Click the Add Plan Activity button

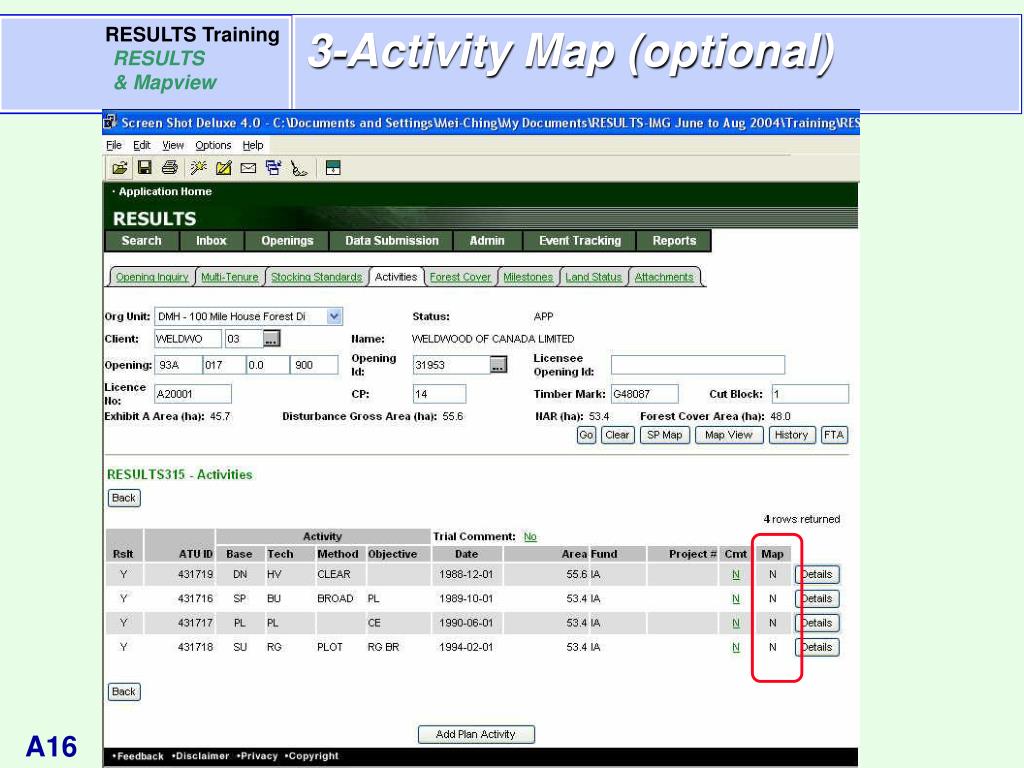(475, 735)
